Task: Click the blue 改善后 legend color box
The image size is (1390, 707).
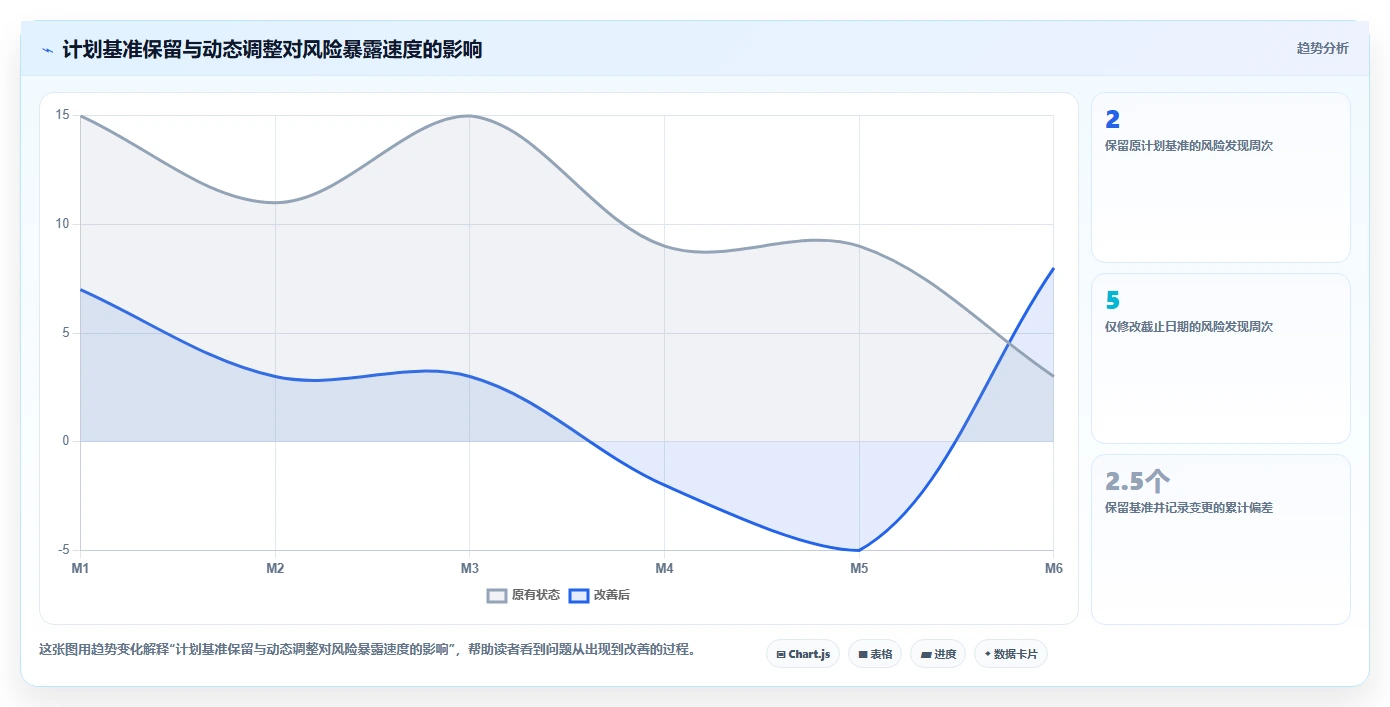Action: (x=578, y=595)
